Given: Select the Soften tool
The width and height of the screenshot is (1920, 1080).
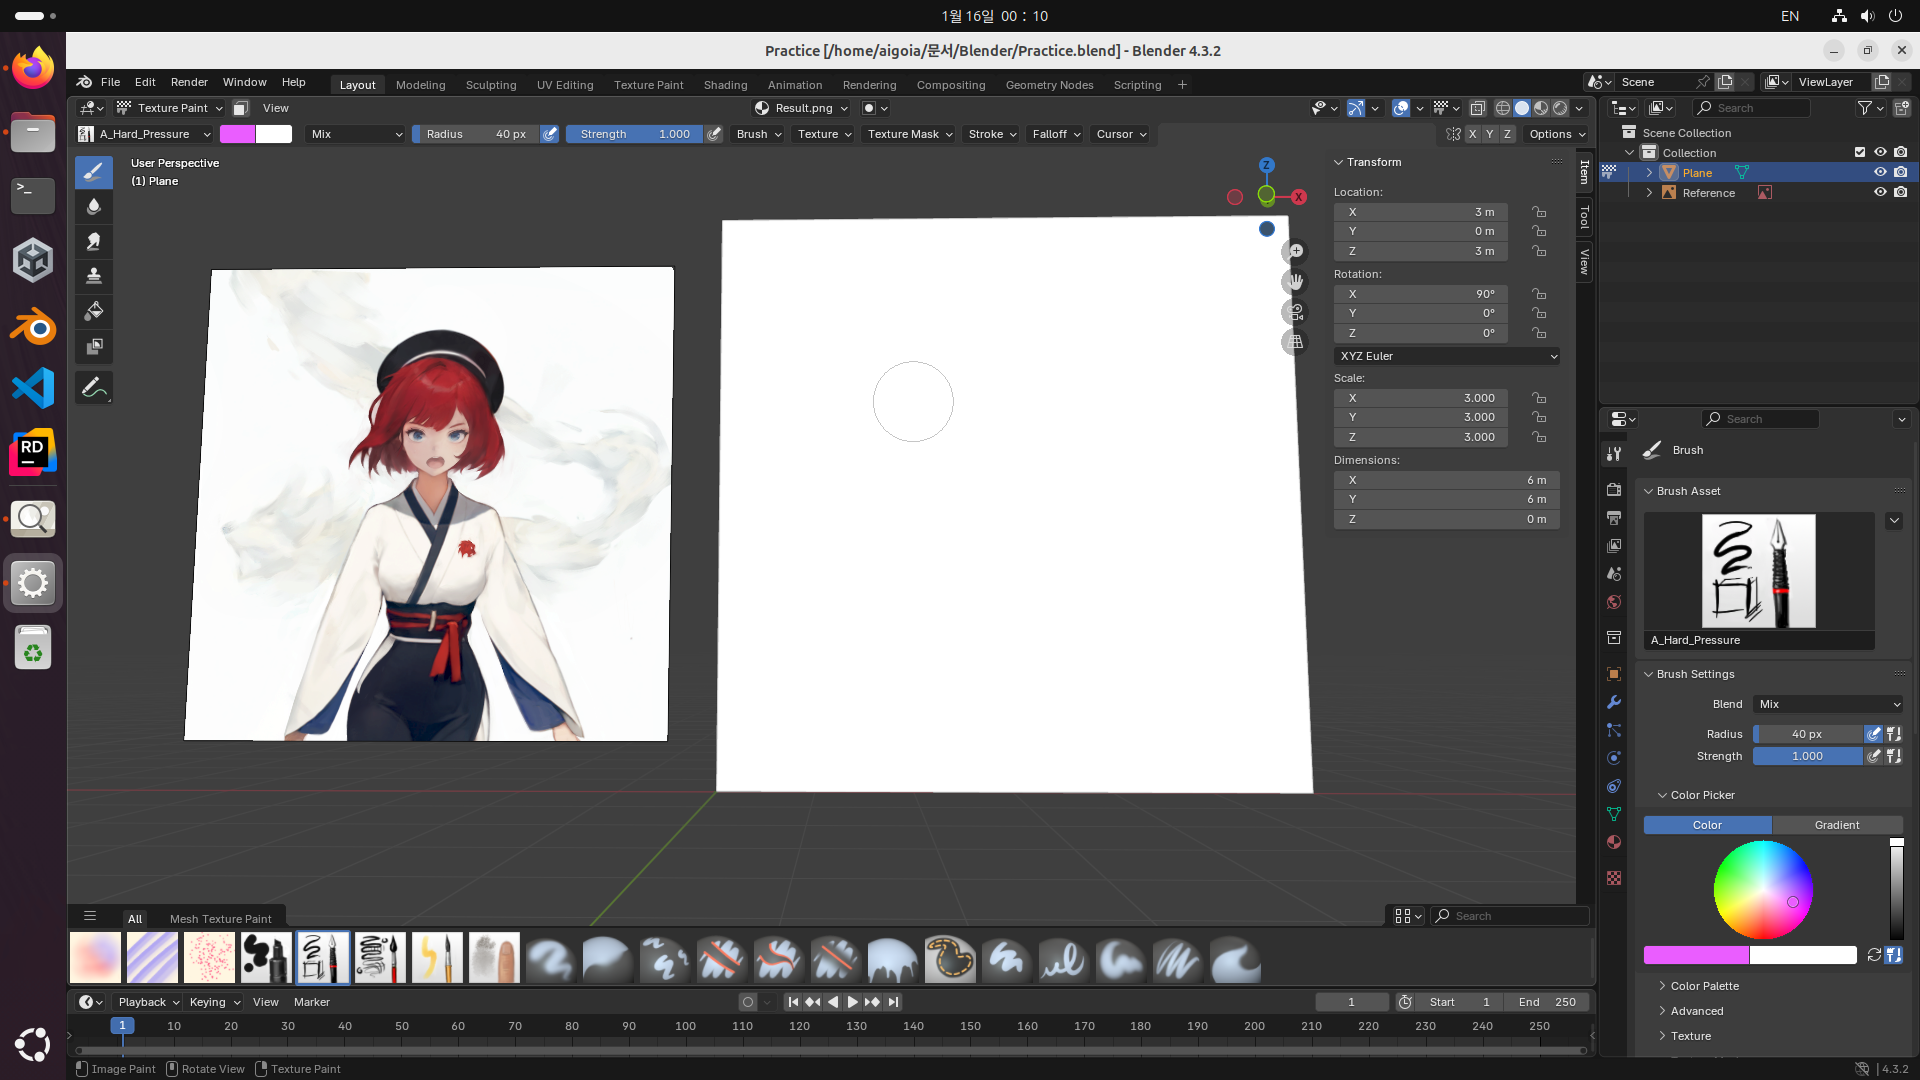Looking at the screenshot, I should (94, 207).
